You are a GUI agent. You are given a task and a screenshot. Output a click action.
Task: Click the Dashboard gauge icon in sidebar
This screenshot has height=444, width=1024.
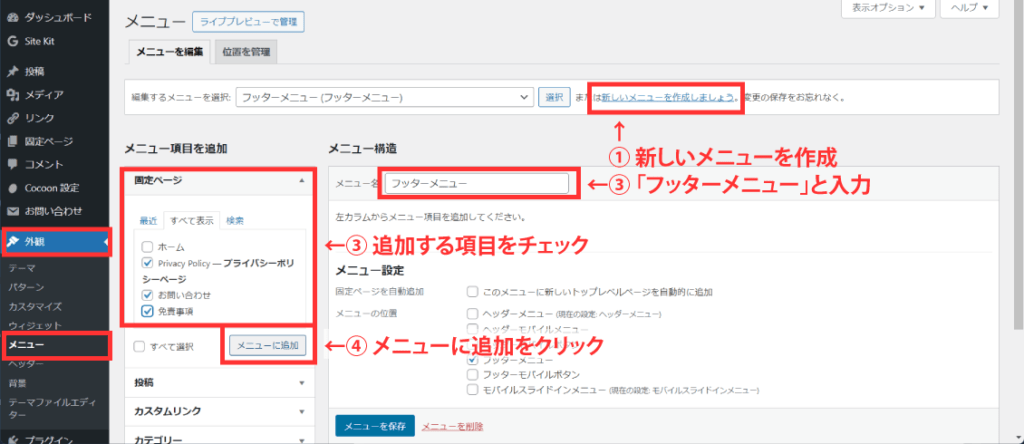click(x=12, y=18)
